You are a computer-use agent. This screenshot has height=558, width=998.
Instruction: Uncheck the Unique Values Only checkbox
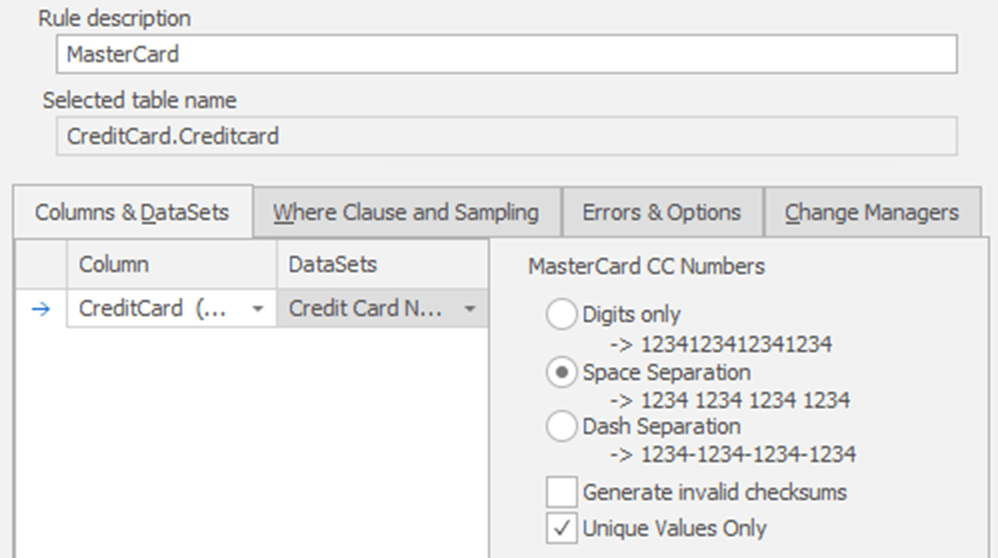561,528
